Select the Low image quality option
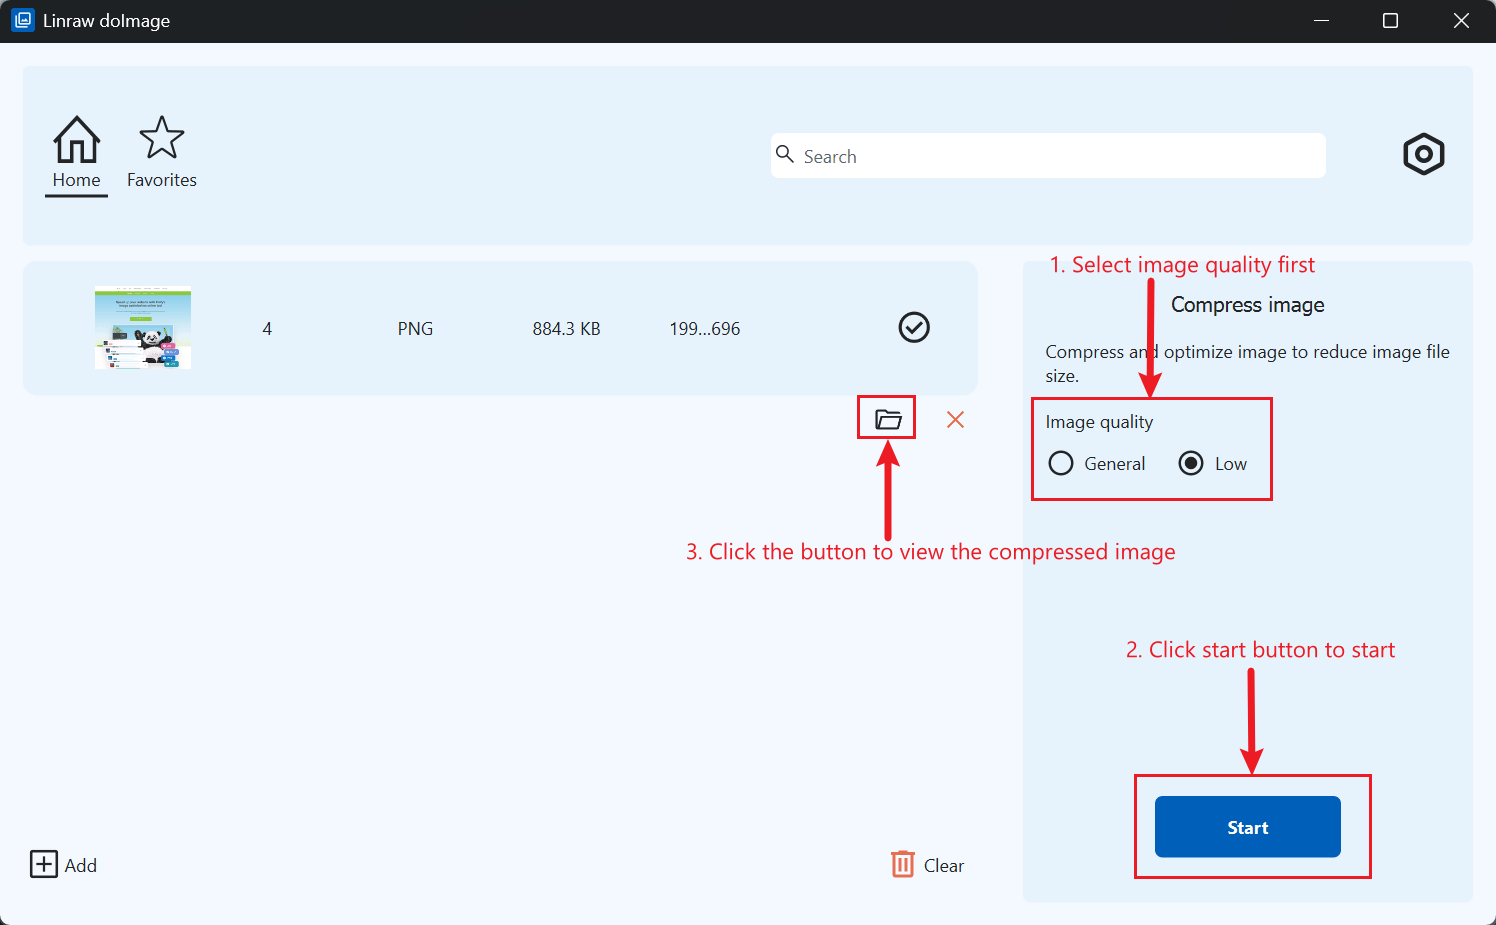This screenshot has height=925, width=1496. click(1190, 463)
